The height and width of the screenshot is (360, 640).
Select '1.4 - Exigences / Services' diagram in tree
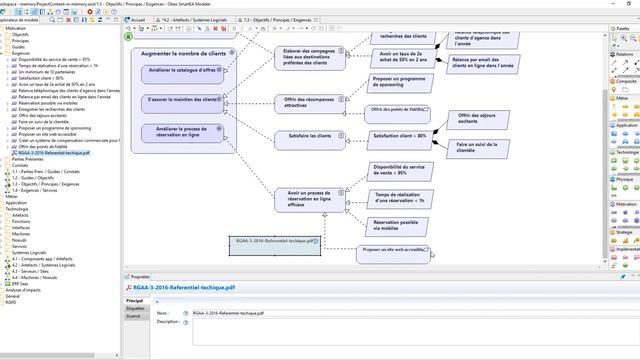click(x=35, y=190)
